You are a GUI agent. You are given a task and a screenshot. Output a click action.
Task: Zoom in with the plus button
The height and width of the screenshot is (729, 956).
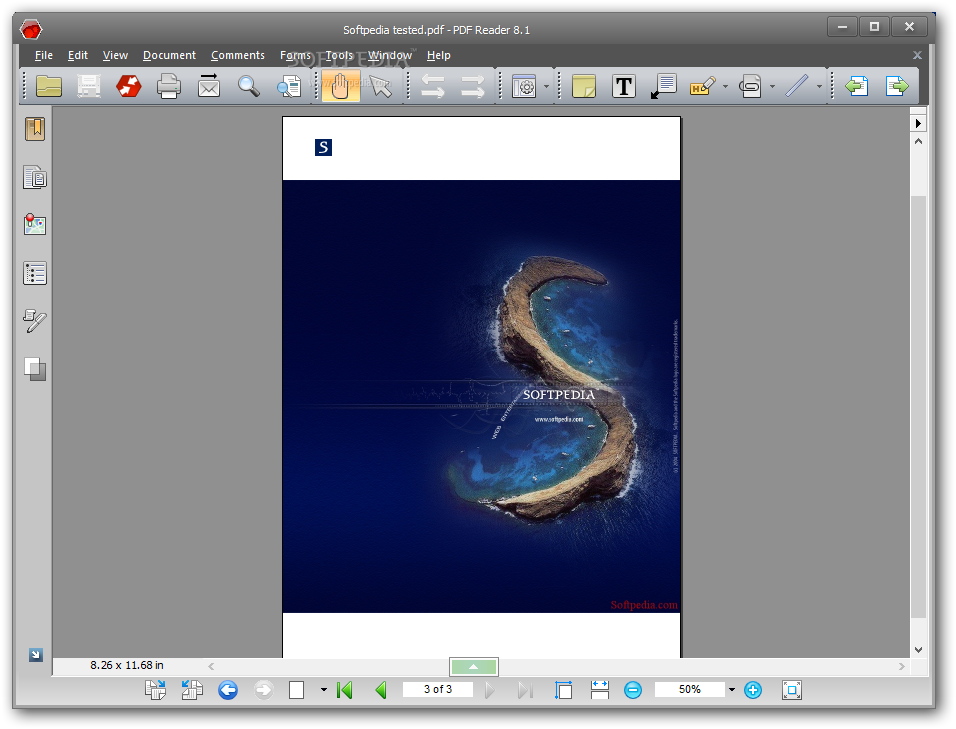click(753, 690)
